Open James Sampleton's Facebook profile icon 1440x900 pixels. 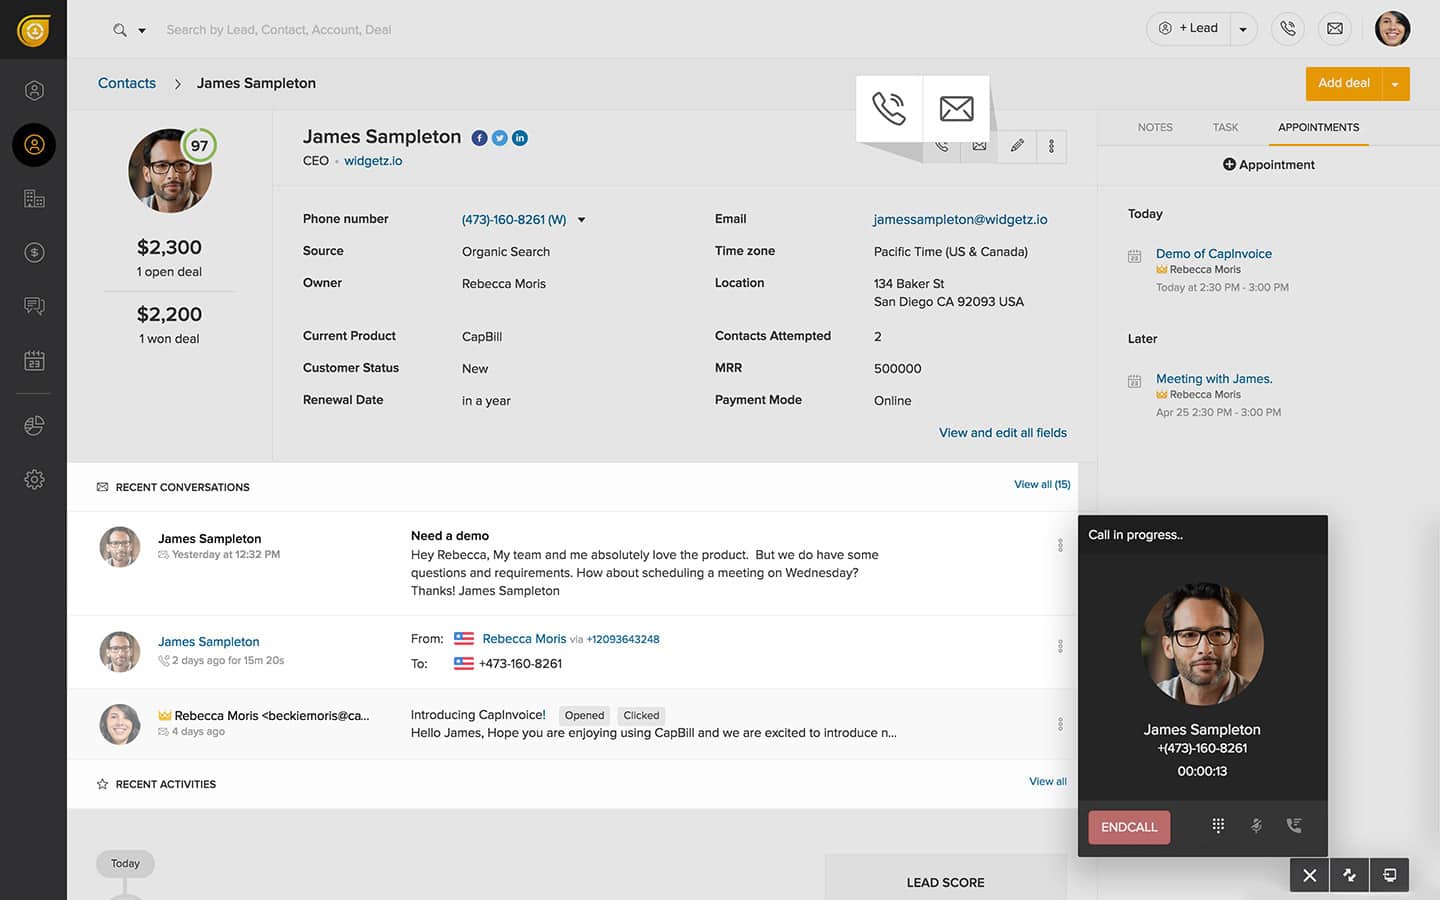[480, 138]
